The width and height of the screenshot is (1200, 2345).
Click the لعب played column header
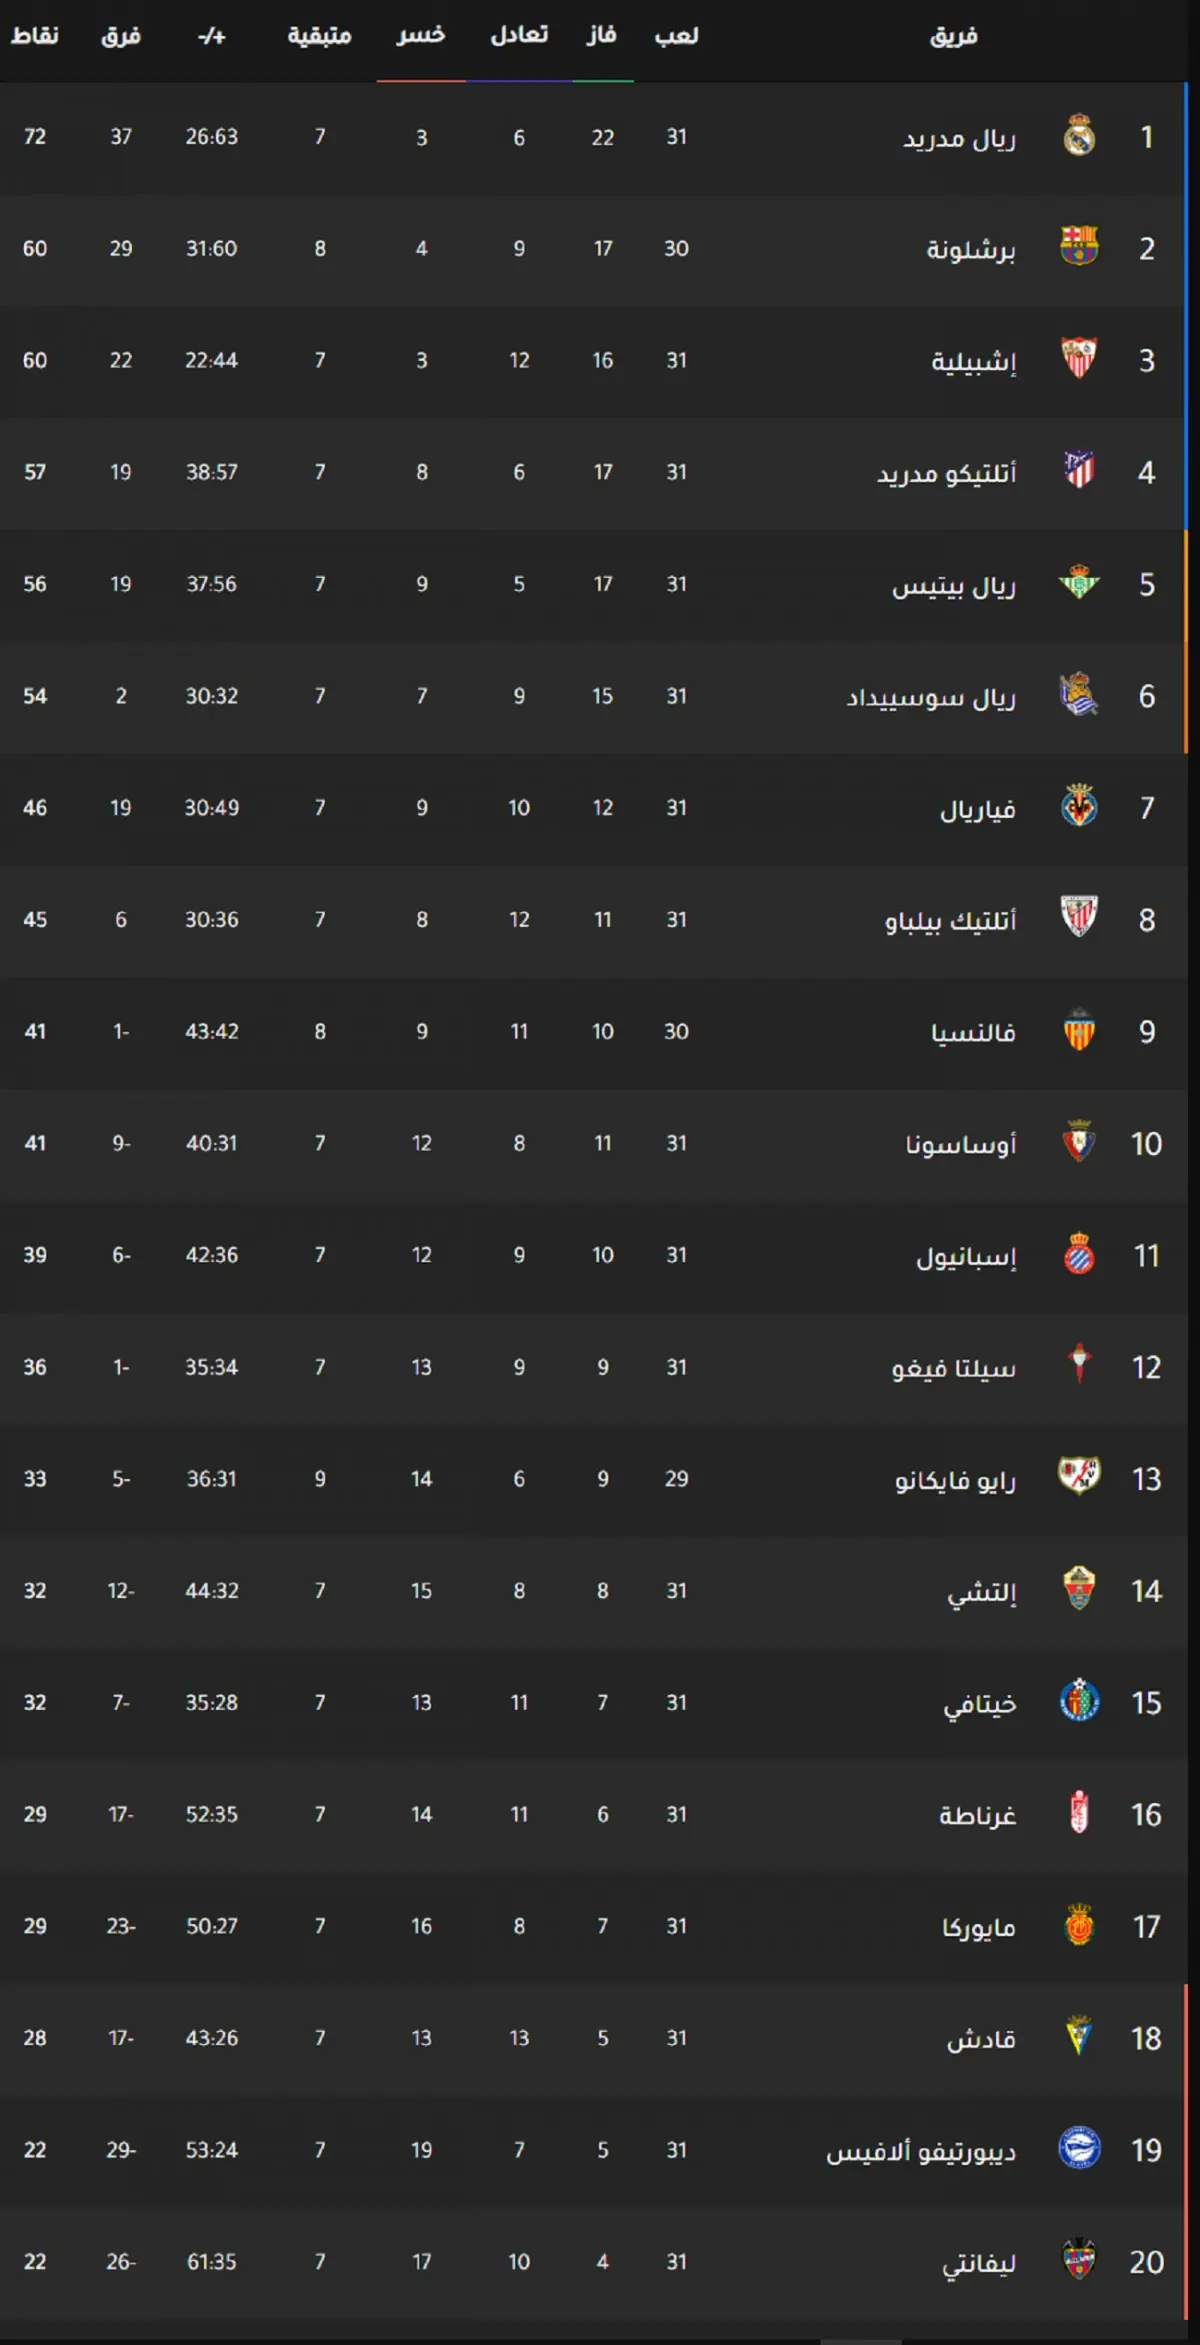point(677,36)
